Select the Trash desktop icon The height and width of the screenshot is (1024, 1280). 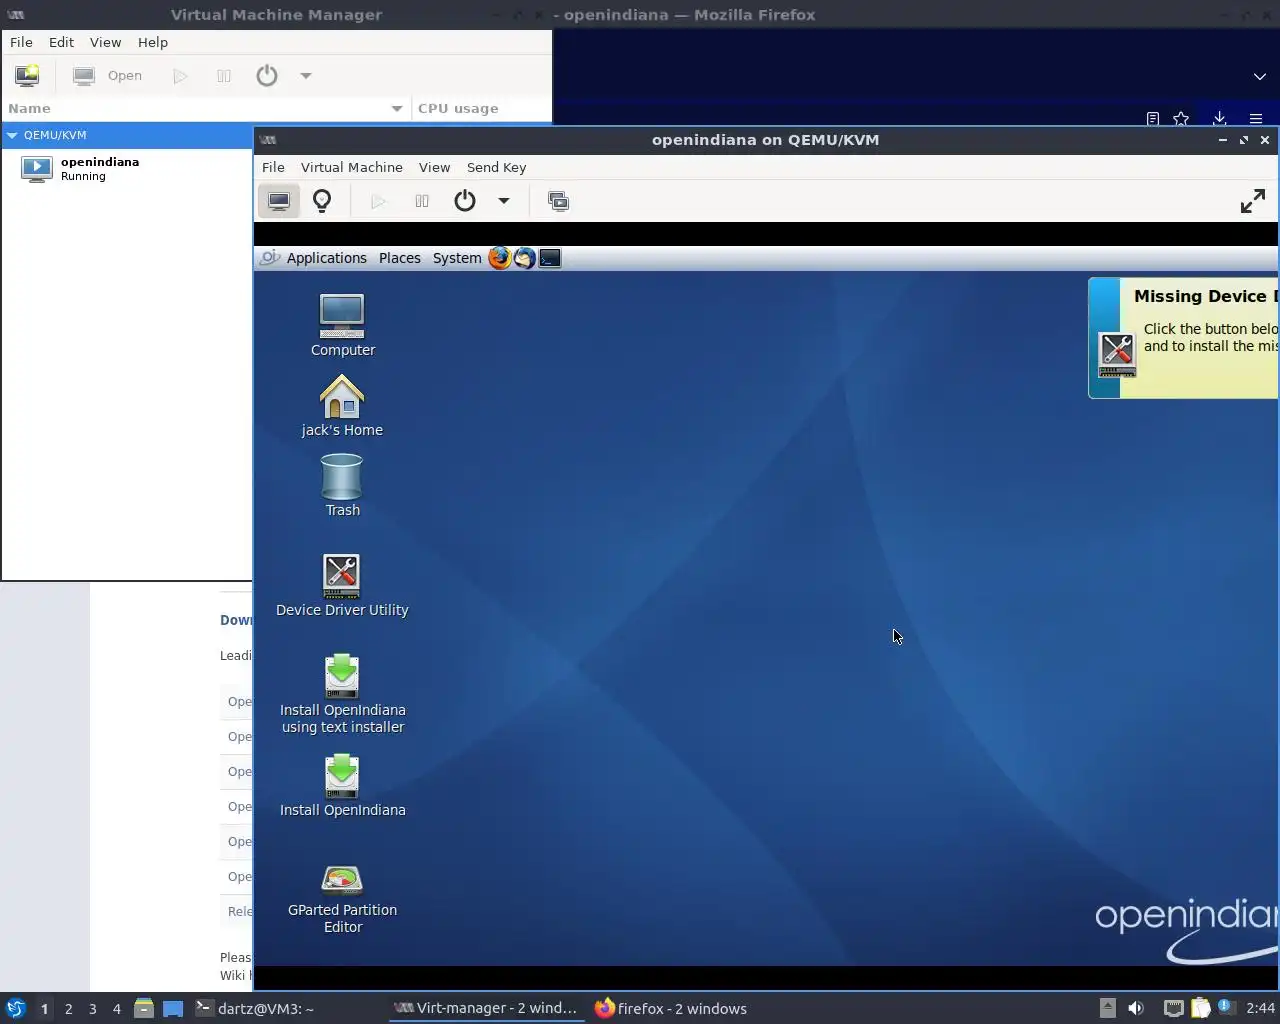pos(342,485)
